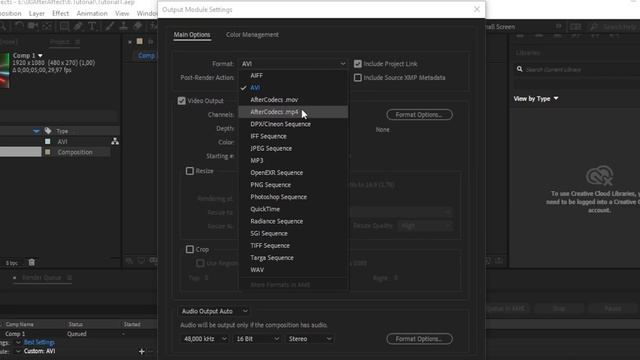
Task: Click audio Format Options button near Stereo
Action: pos(419,339)
